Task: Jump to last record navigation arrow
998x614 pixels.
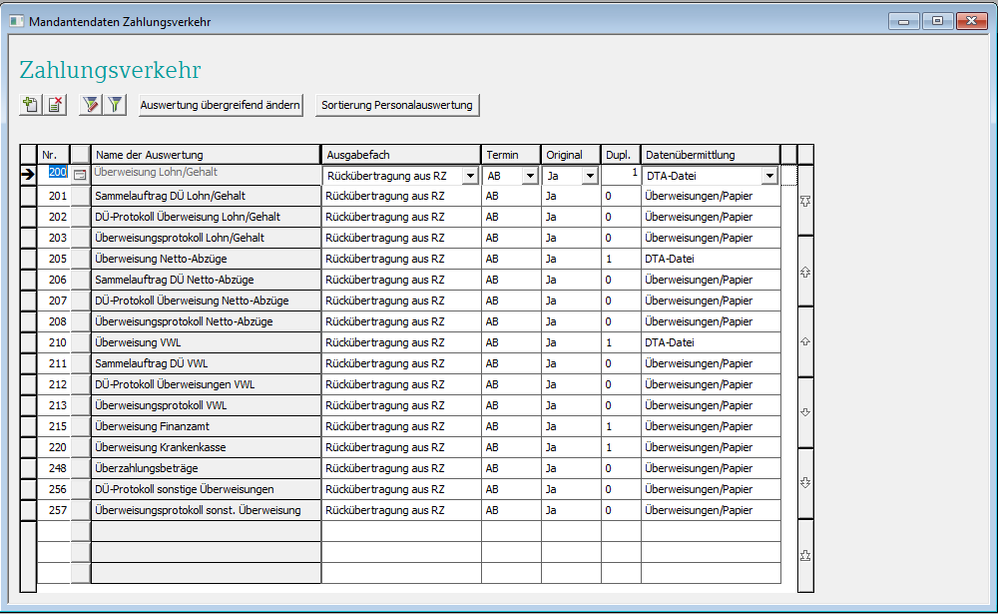Action: (805, 555)
